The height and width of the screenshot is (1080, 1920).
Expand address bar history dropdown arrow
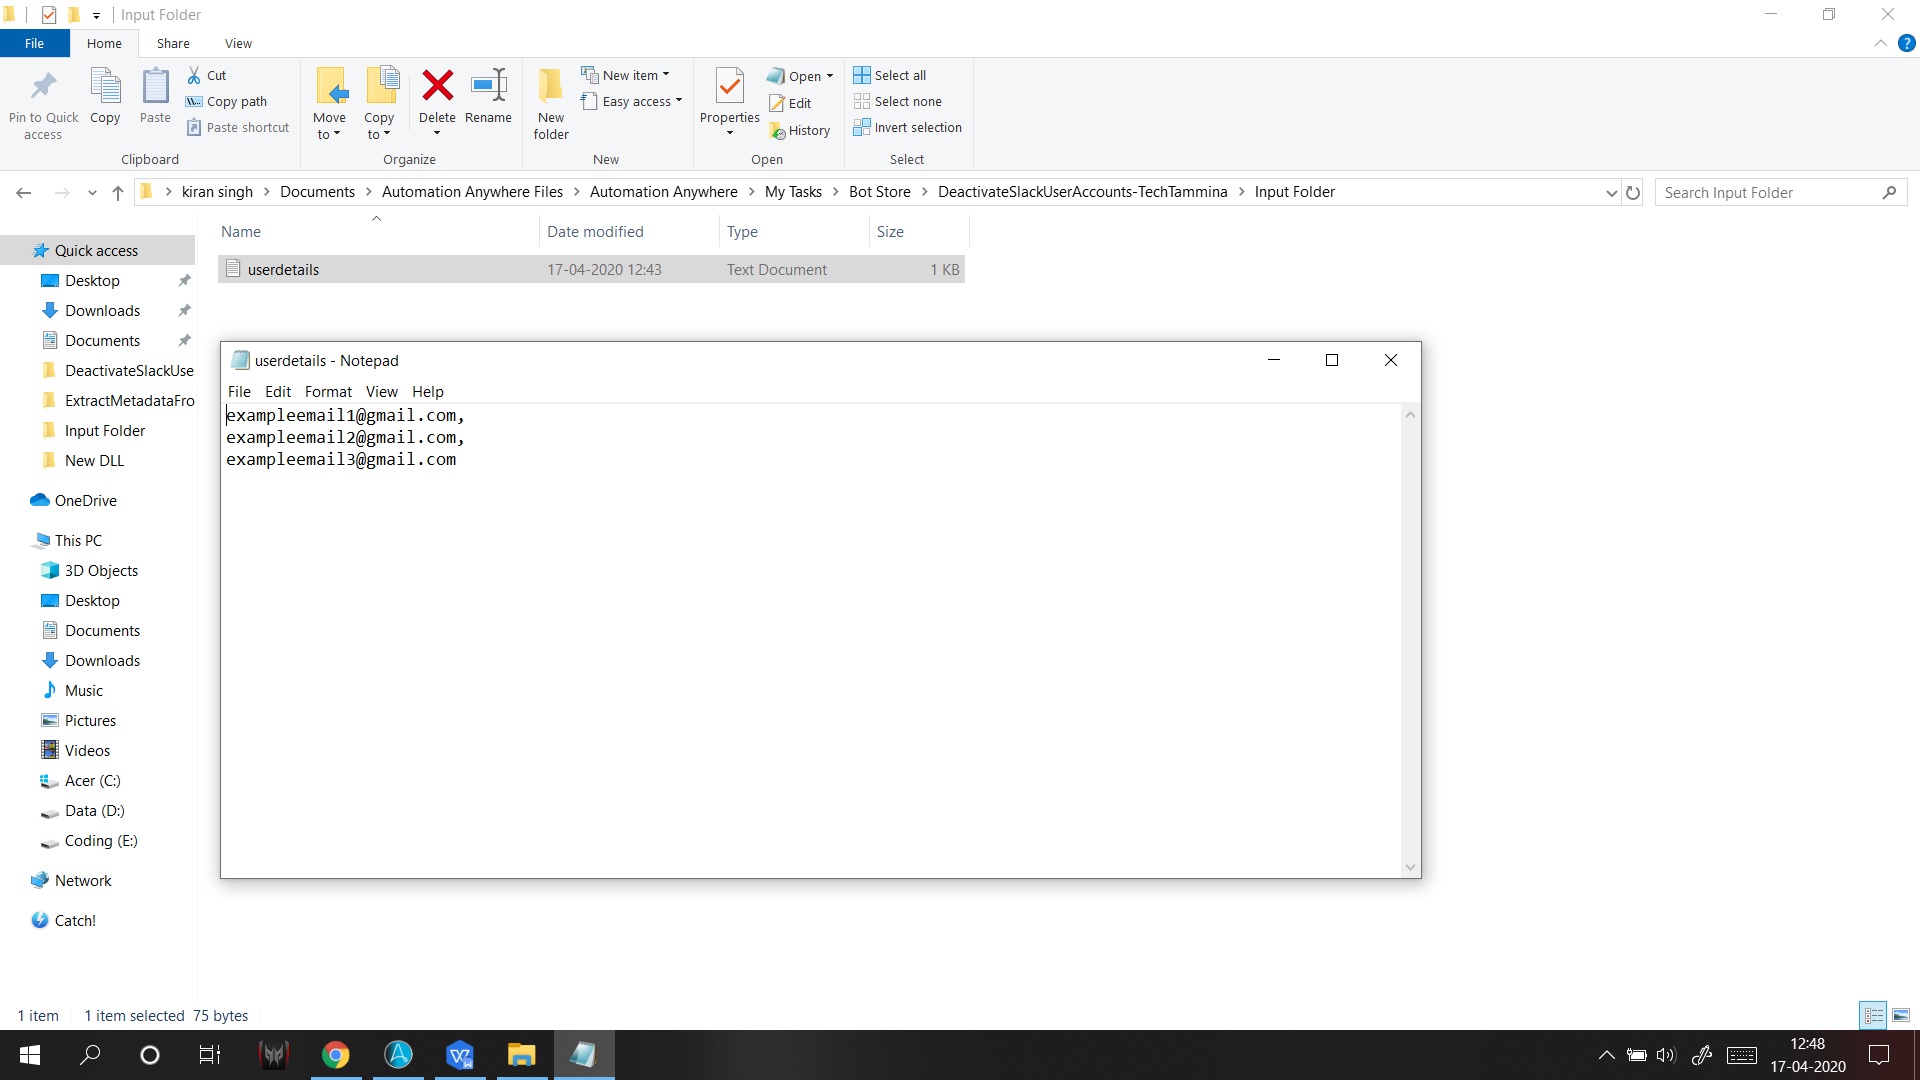(x=1611, y=193)
